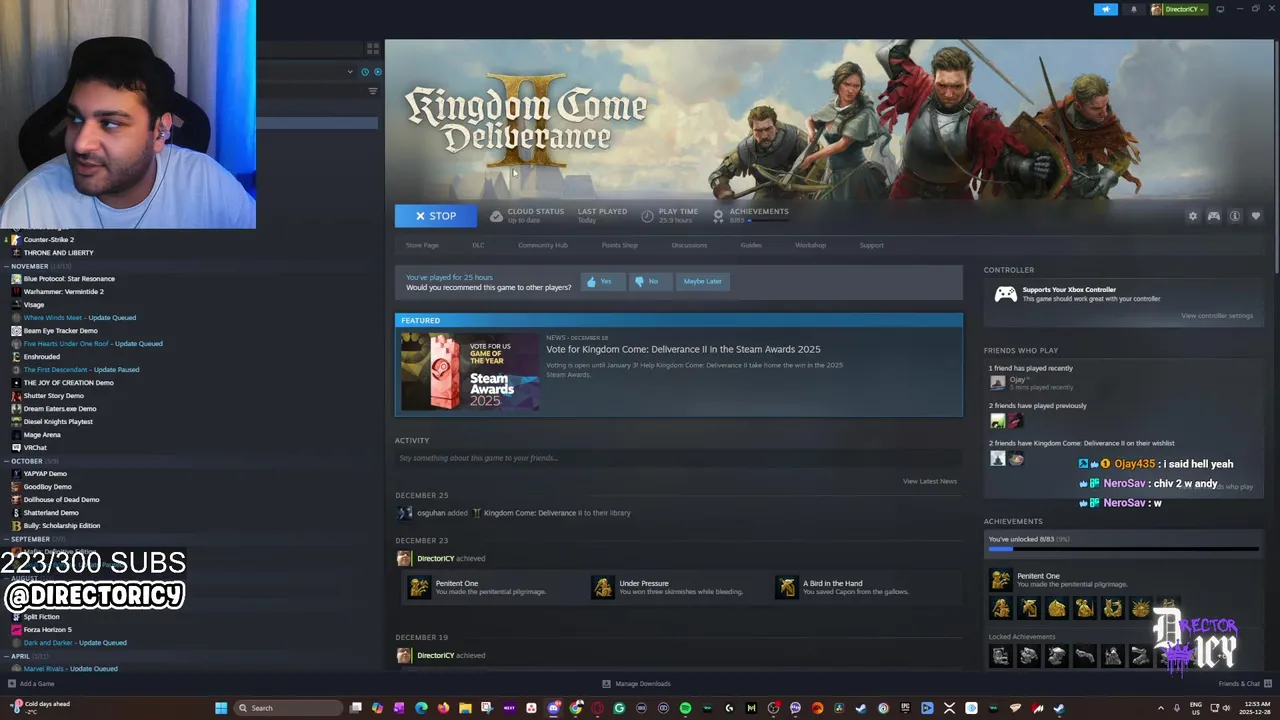Click activity message input field

(x=679, y=458)
